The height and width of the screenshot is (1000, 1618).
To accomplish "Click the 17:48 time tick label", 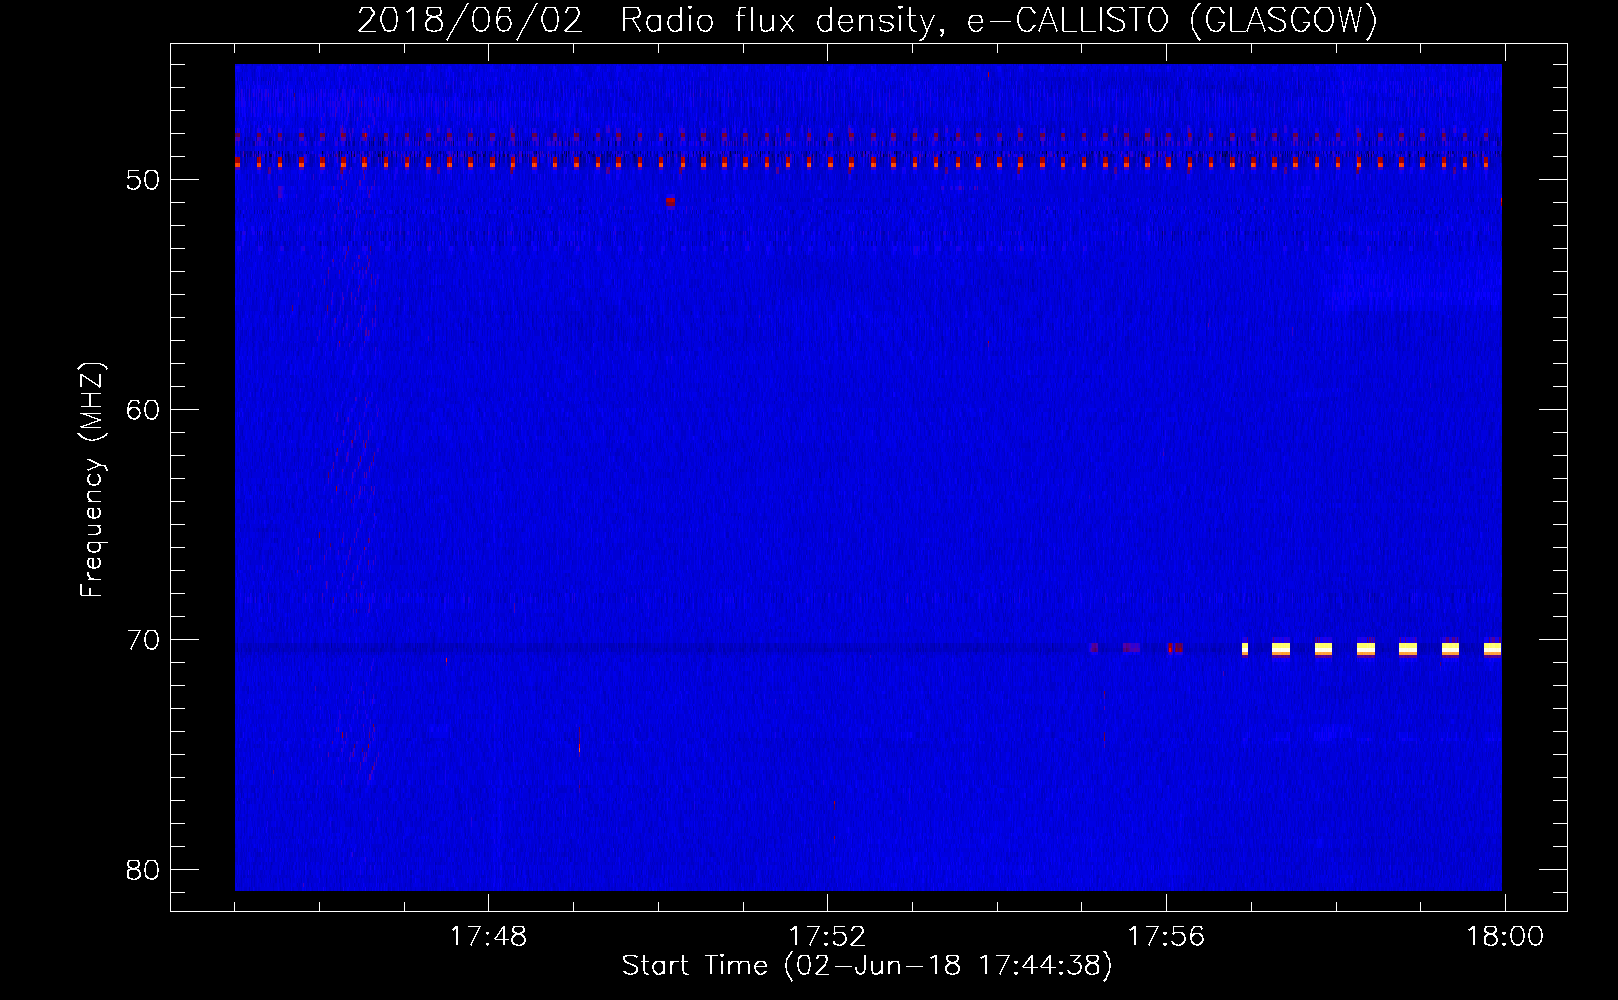I will click(488, 937).
